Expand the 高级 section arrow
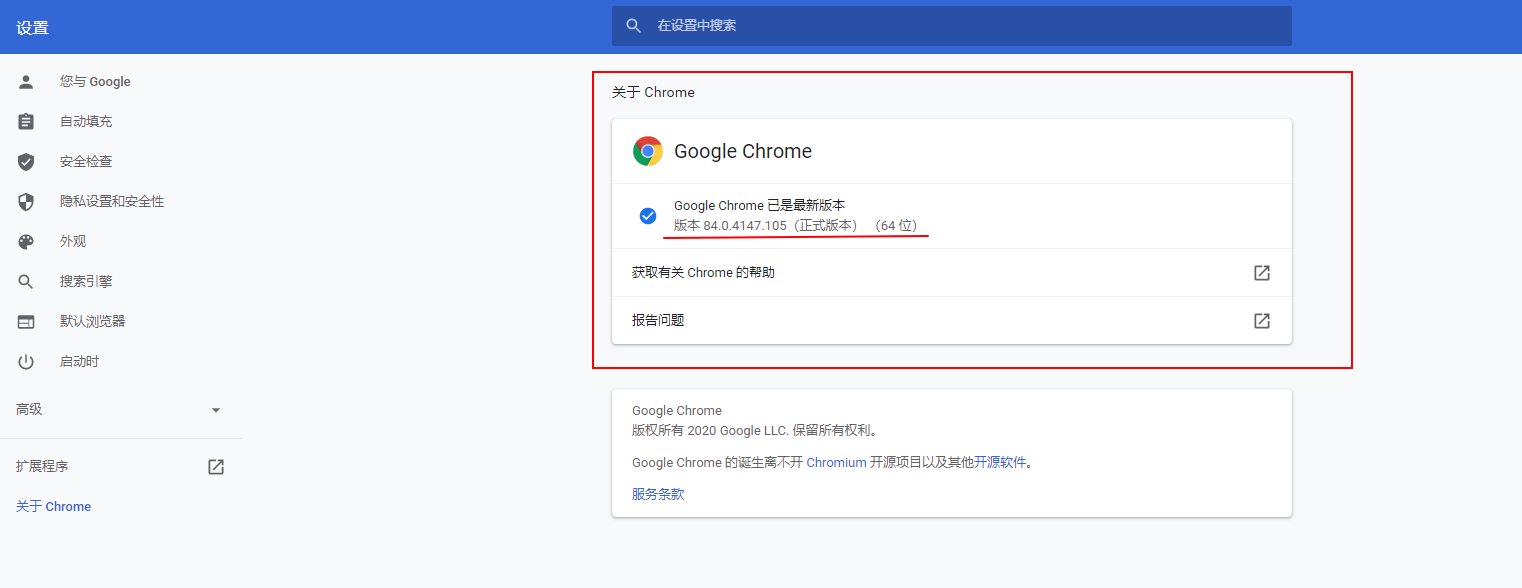 (216, 410)
